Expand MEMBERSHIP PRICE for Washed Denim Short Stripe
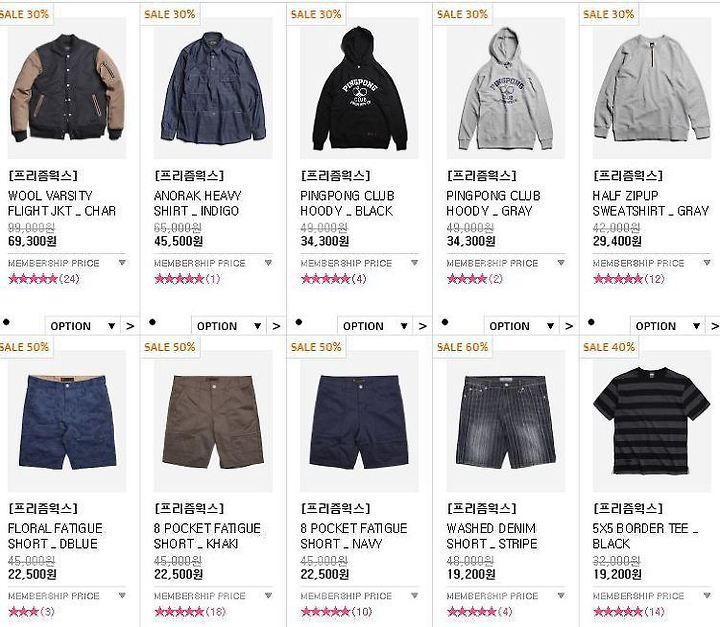The image size is (720, 627). pos(561,595)
